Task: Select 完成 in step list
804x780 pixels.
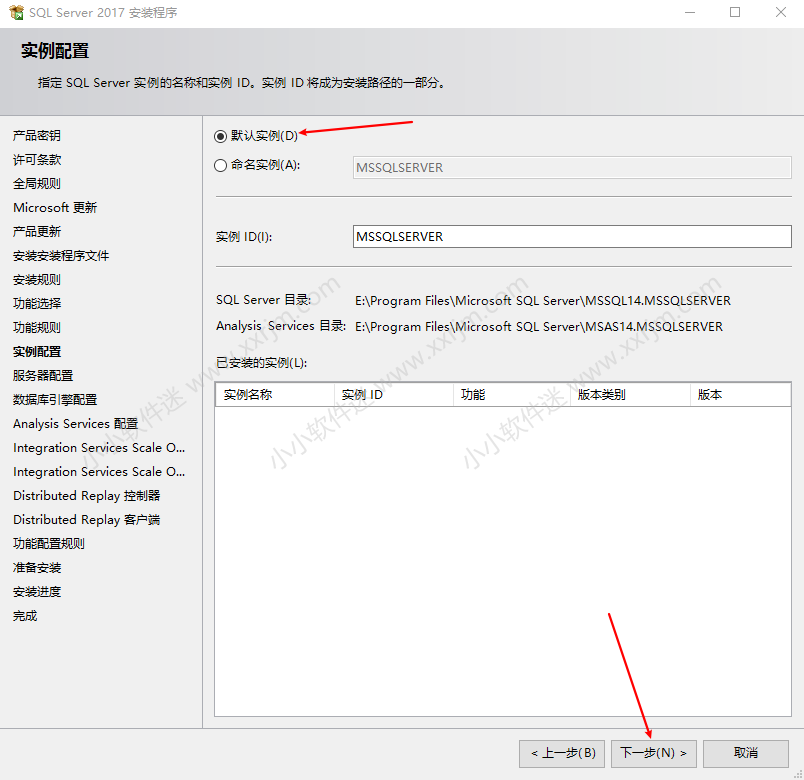Action: pos(25,616)
